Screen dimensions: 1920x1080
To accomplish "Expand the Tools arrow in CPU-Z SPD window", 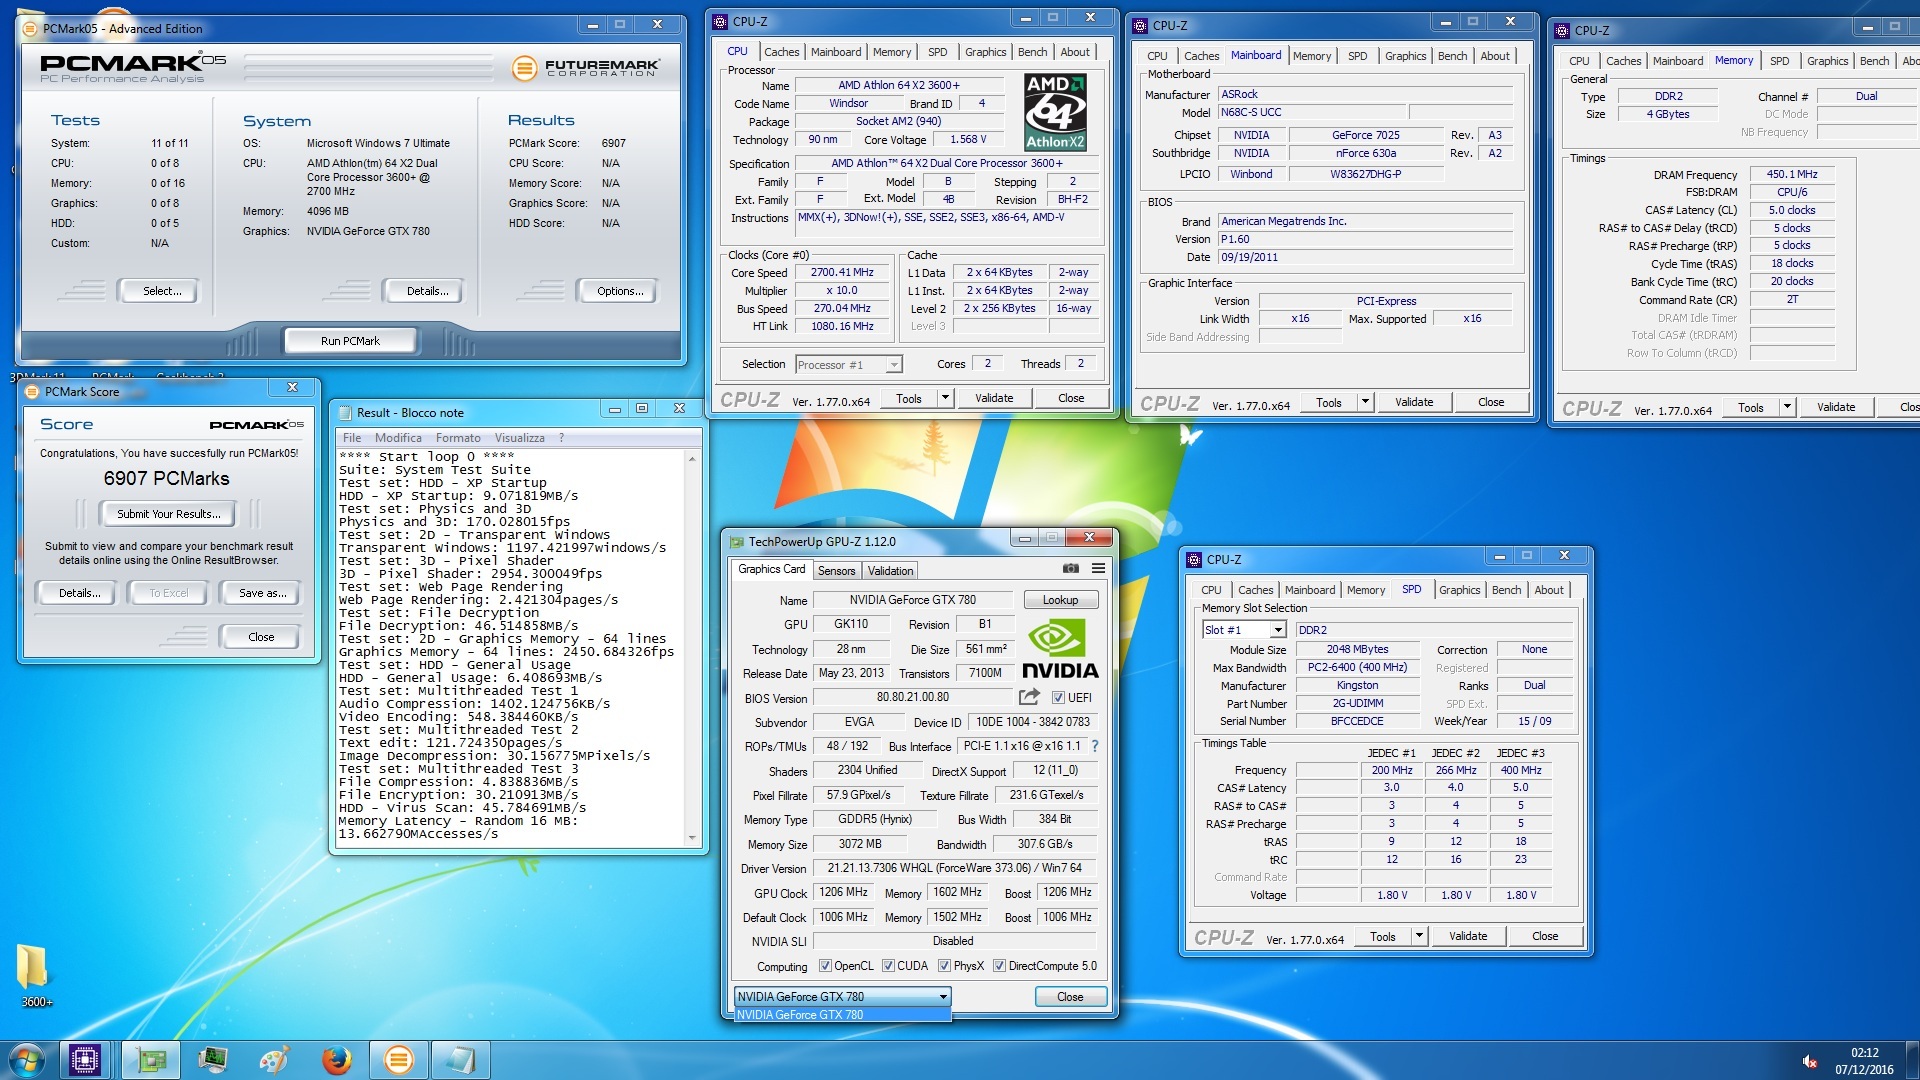I will [x=1419, y=936].
